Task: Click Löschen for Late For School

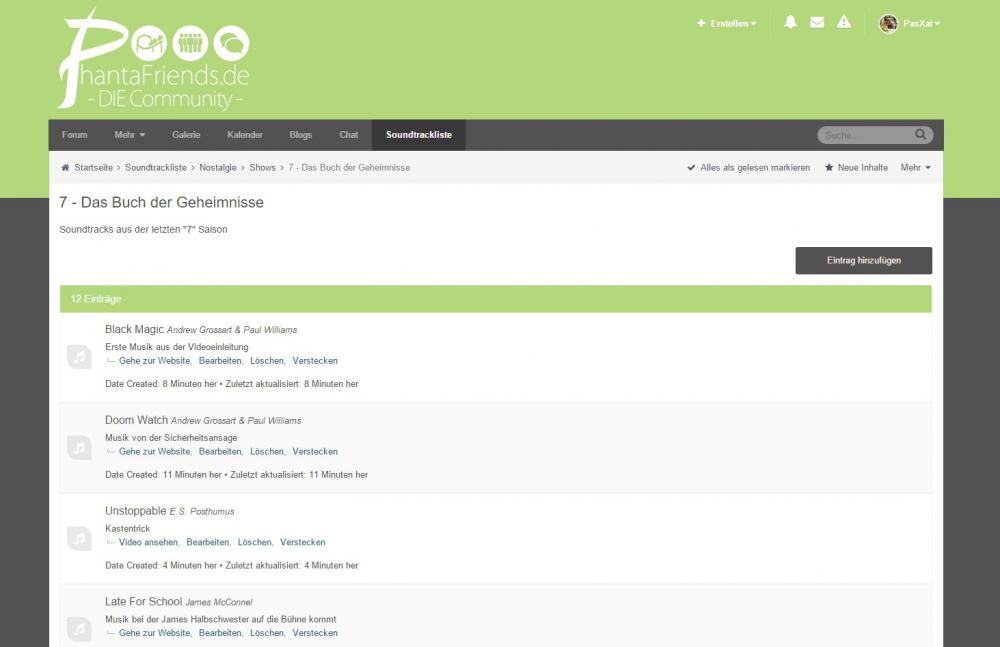Action: (267, 633)
